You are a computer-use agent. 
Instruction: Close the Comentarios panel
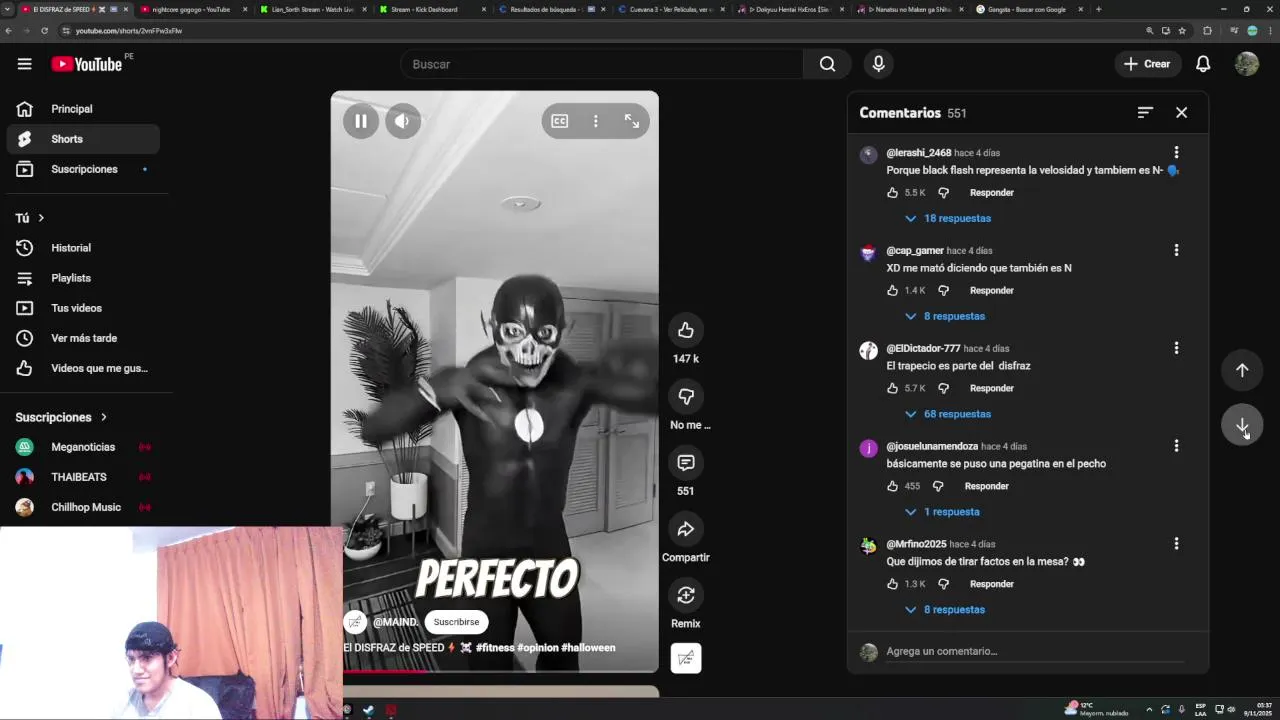1181,113
